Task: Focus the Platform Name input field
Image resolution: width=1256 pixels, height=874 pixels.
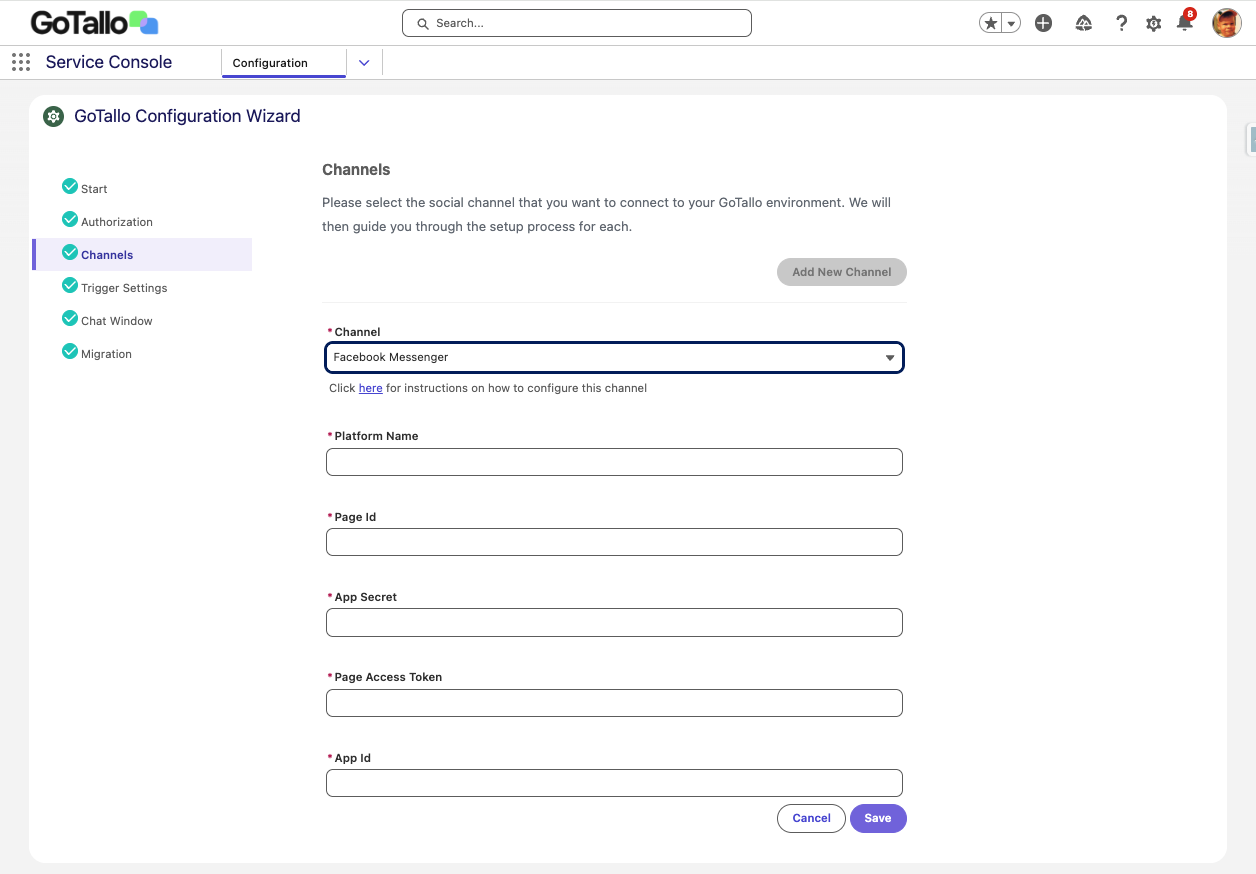Action: [x=614, y=462]
